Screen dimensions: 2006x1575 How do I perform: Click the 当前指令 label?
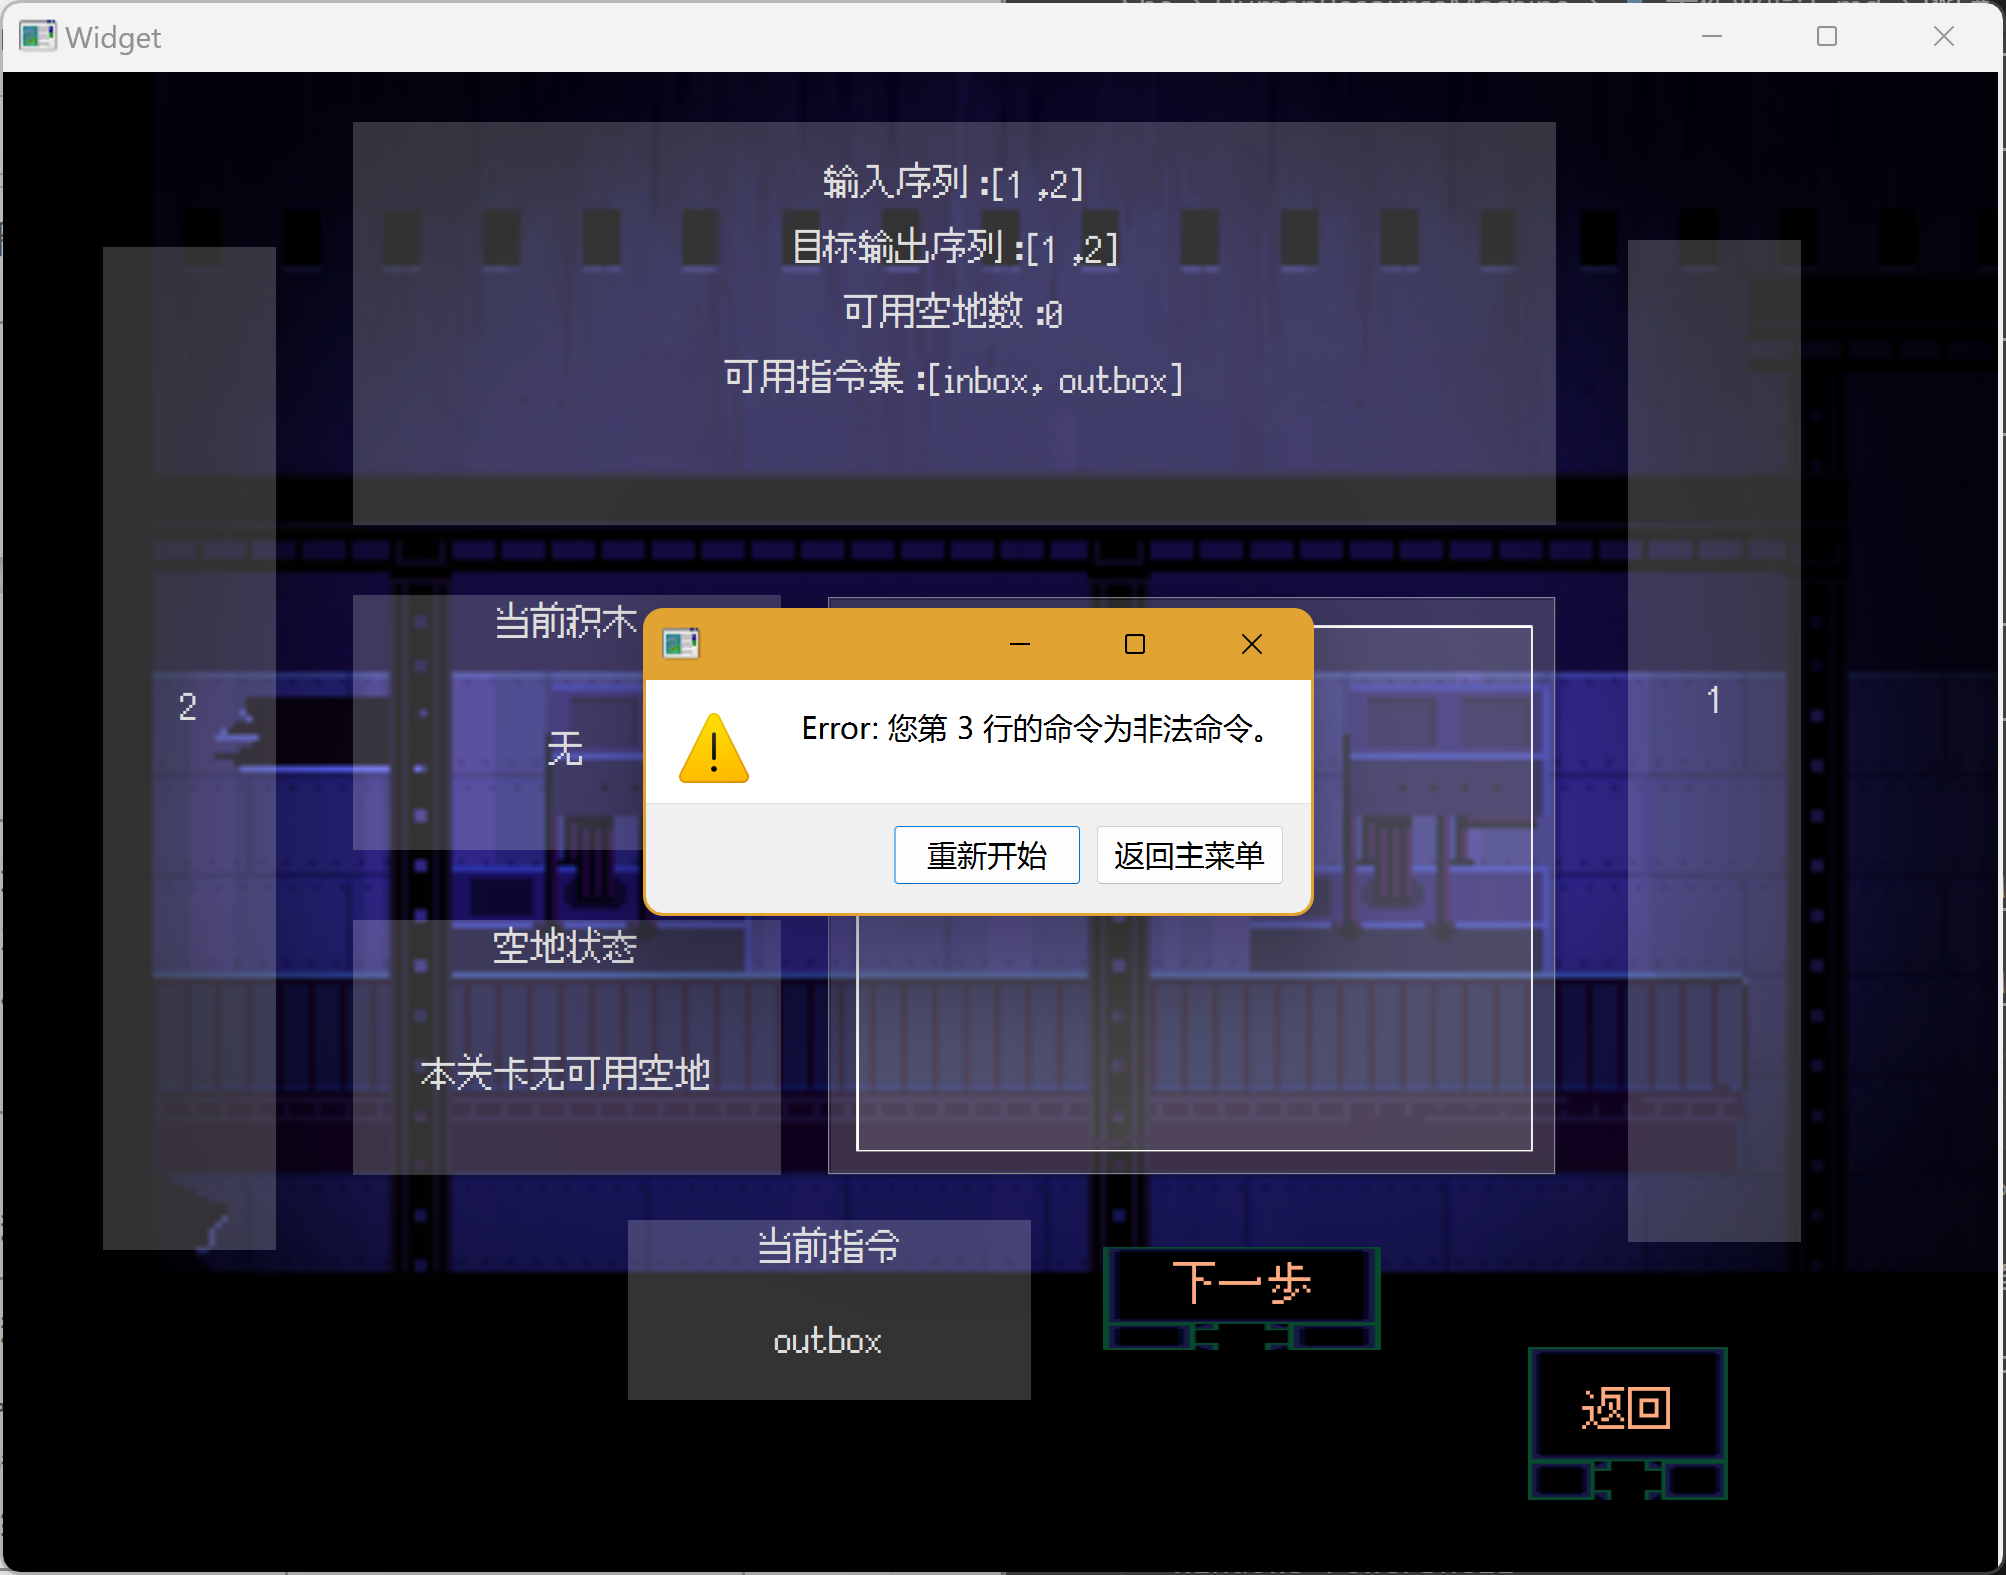[x=829, y=1246]
